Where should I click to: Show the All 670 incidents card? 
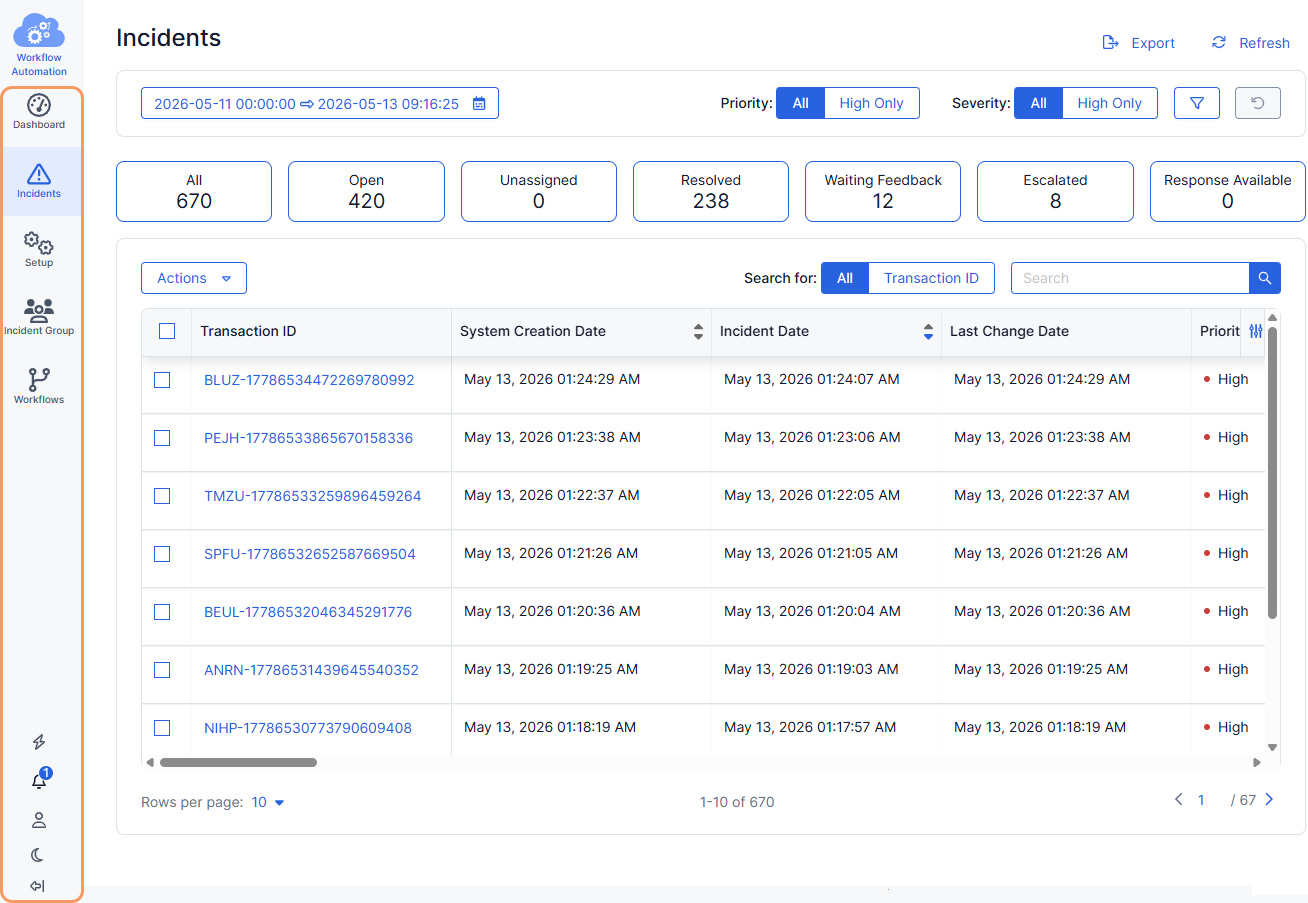[194, 191]
